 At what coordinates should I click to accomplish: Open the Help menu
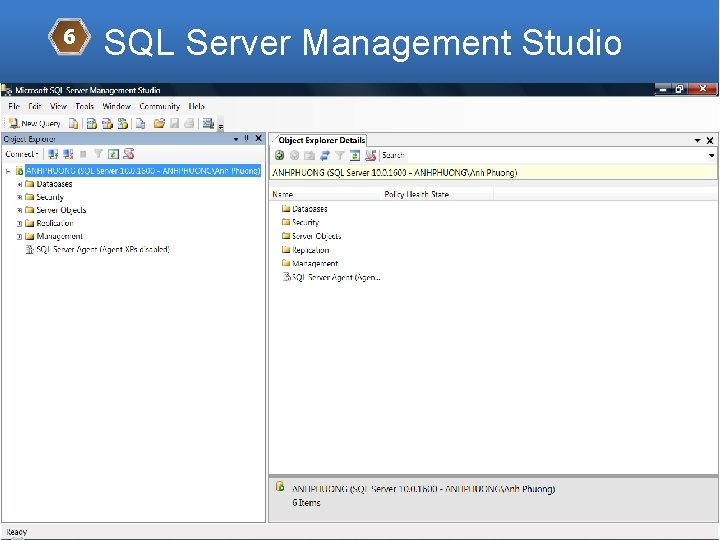(197, 106)
